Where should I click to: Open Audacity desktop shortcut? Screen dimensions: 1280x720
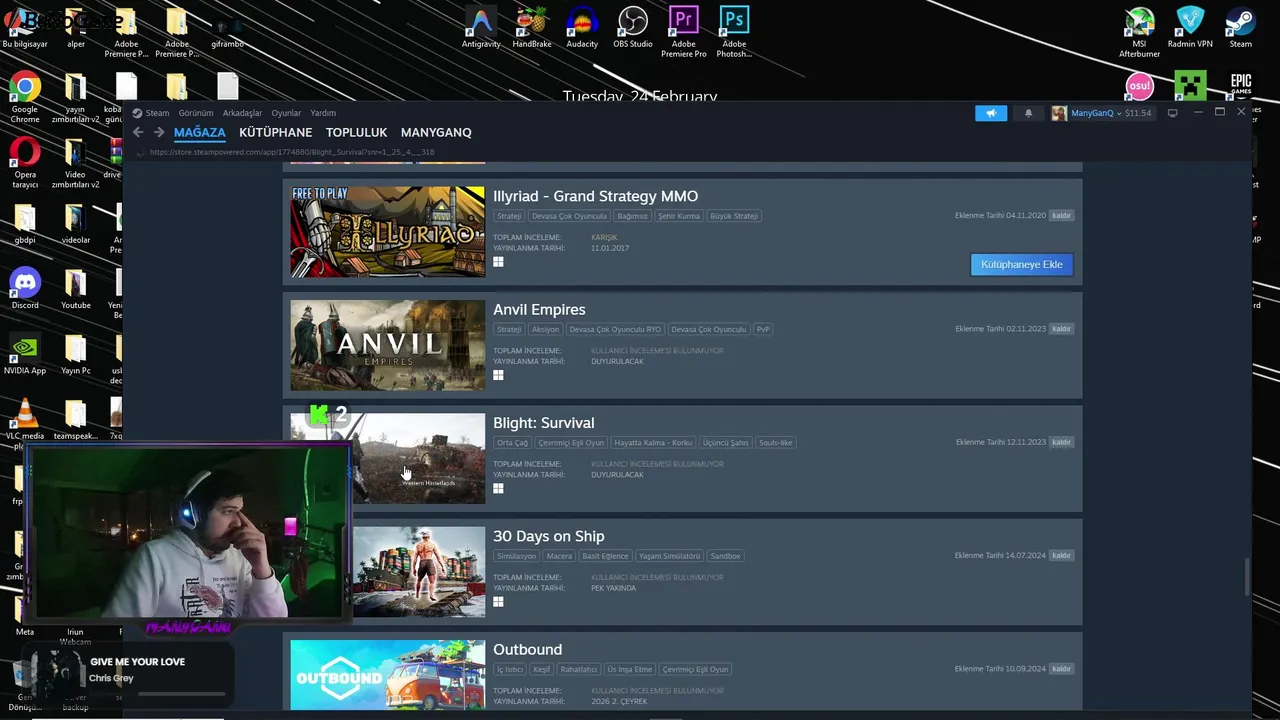[582, 28]
